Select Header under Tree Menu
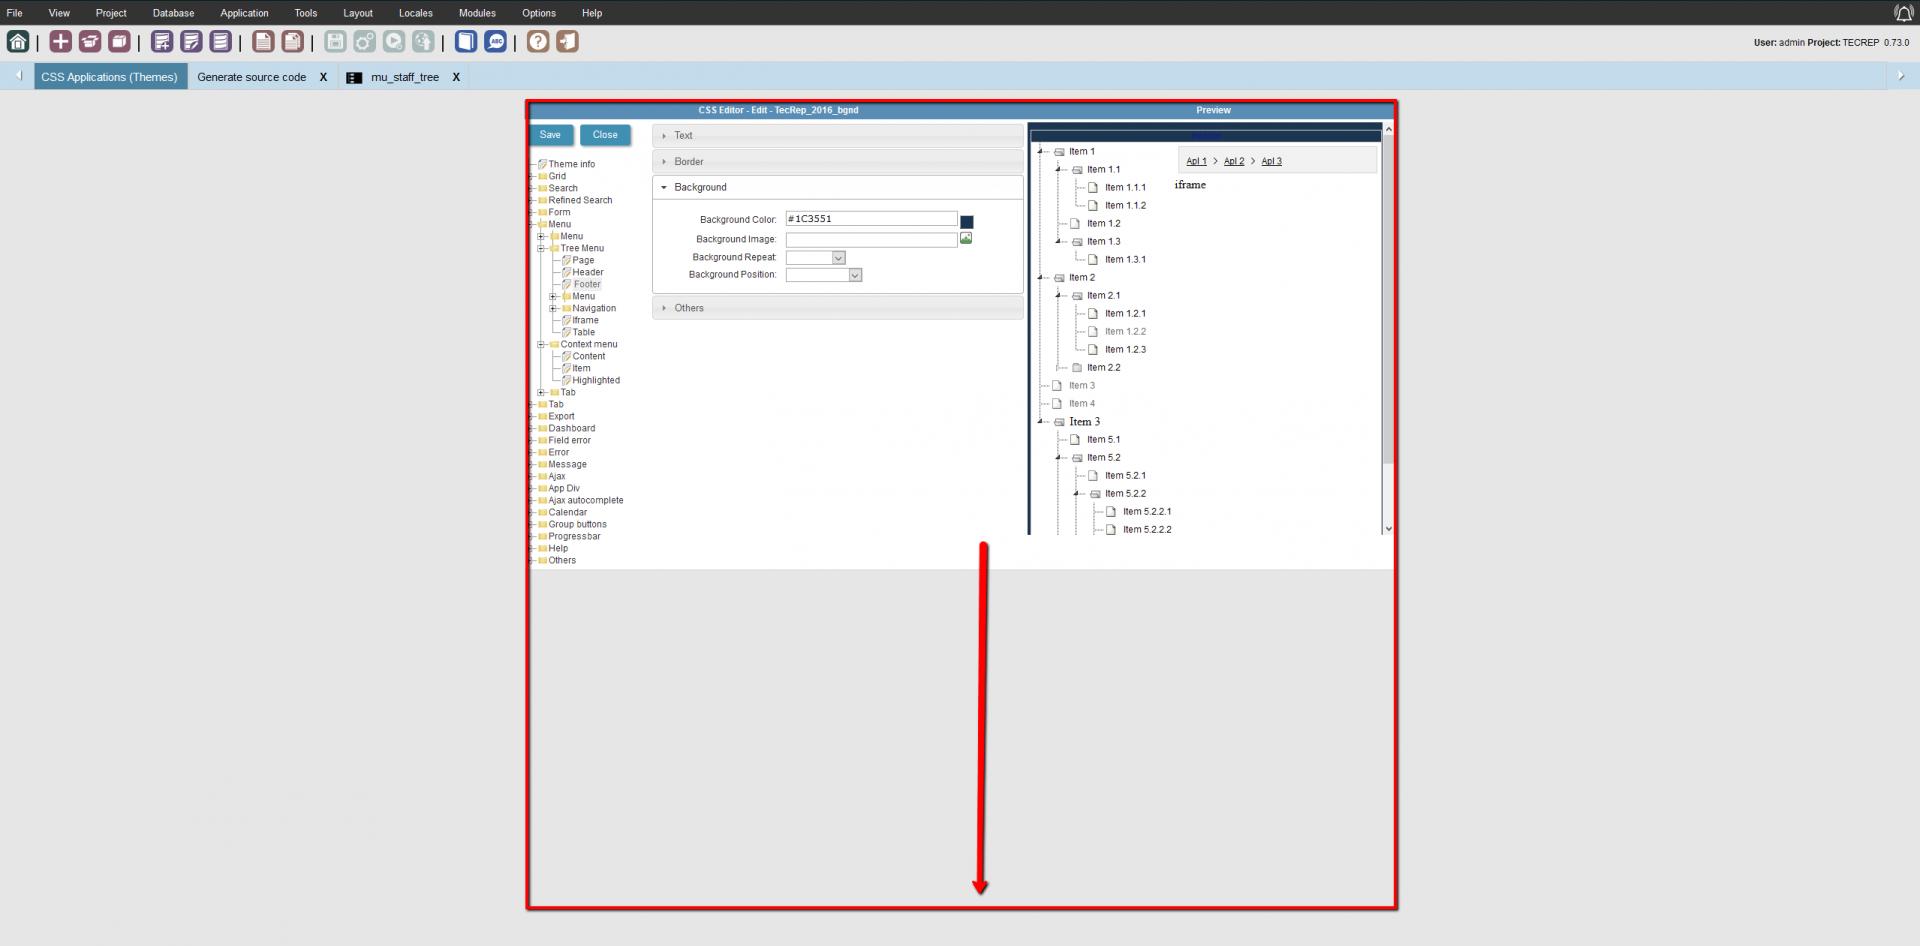The image size is (1920, 946). [587, 272]
